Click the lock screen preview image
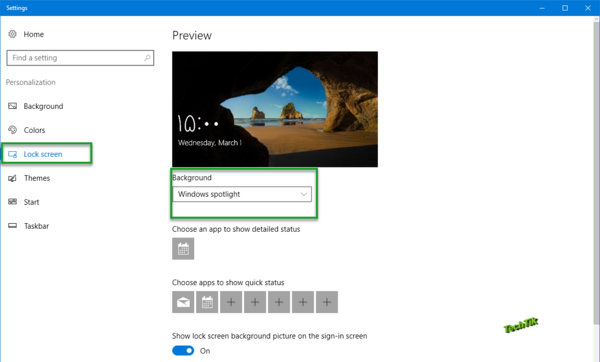Viewport: 600px width, 362px height. point(275,109)
